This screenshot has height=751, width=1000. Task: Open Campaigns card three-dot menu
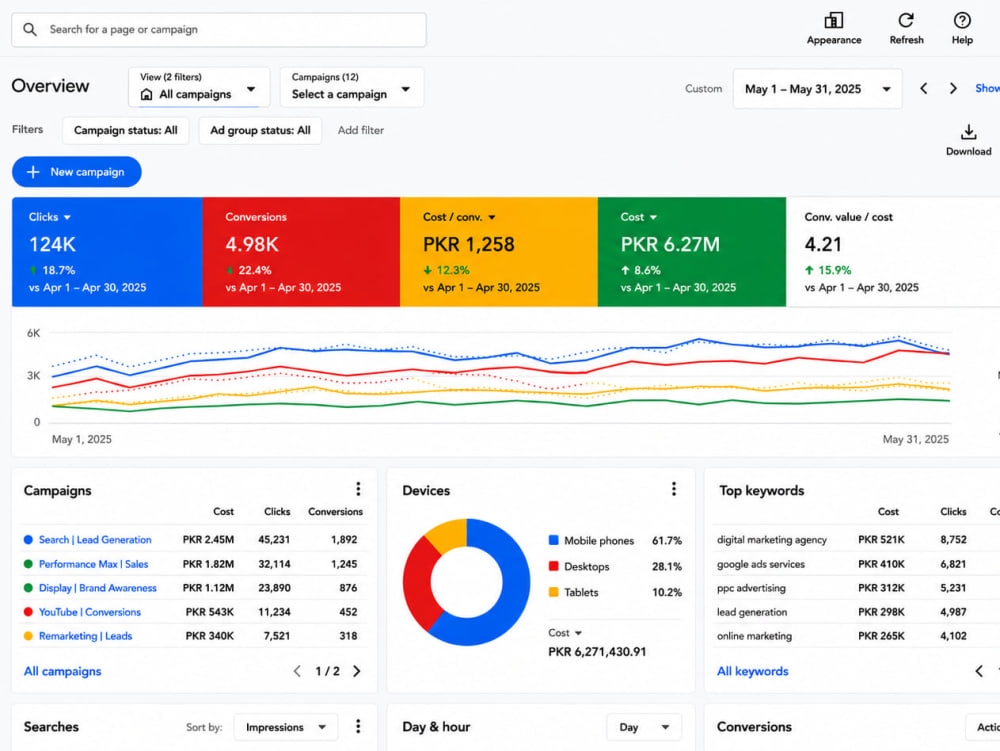pyautogui.click(x=358, y=489)
